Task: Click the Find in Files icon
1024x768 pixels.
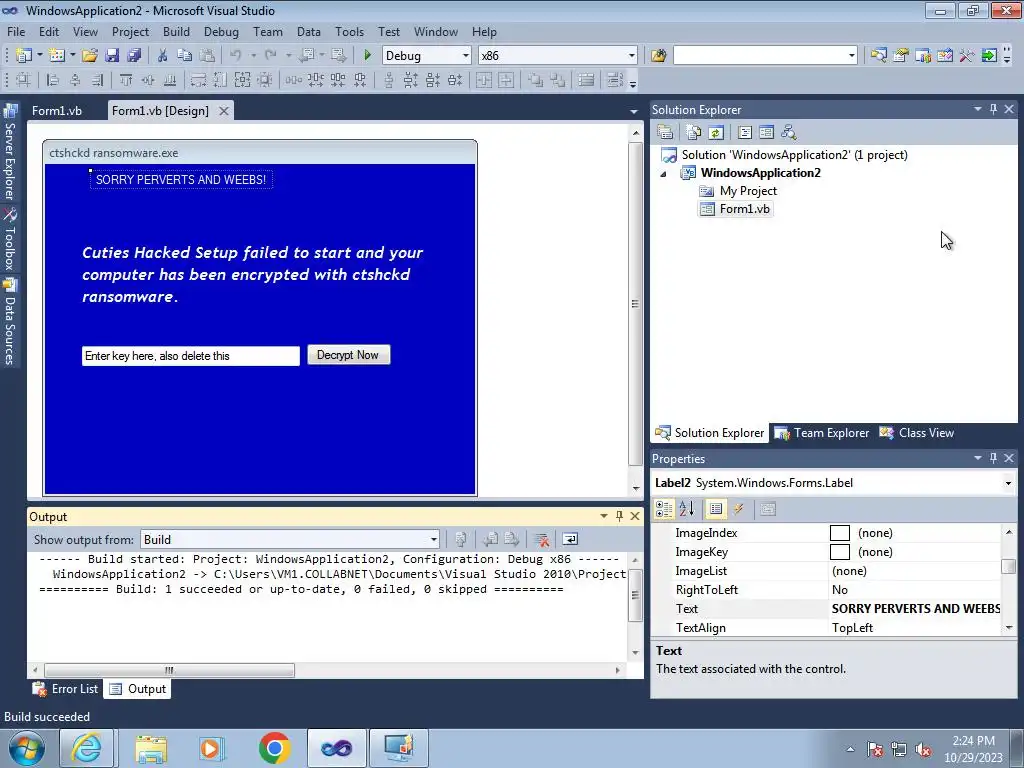Action: pos(658,56)
